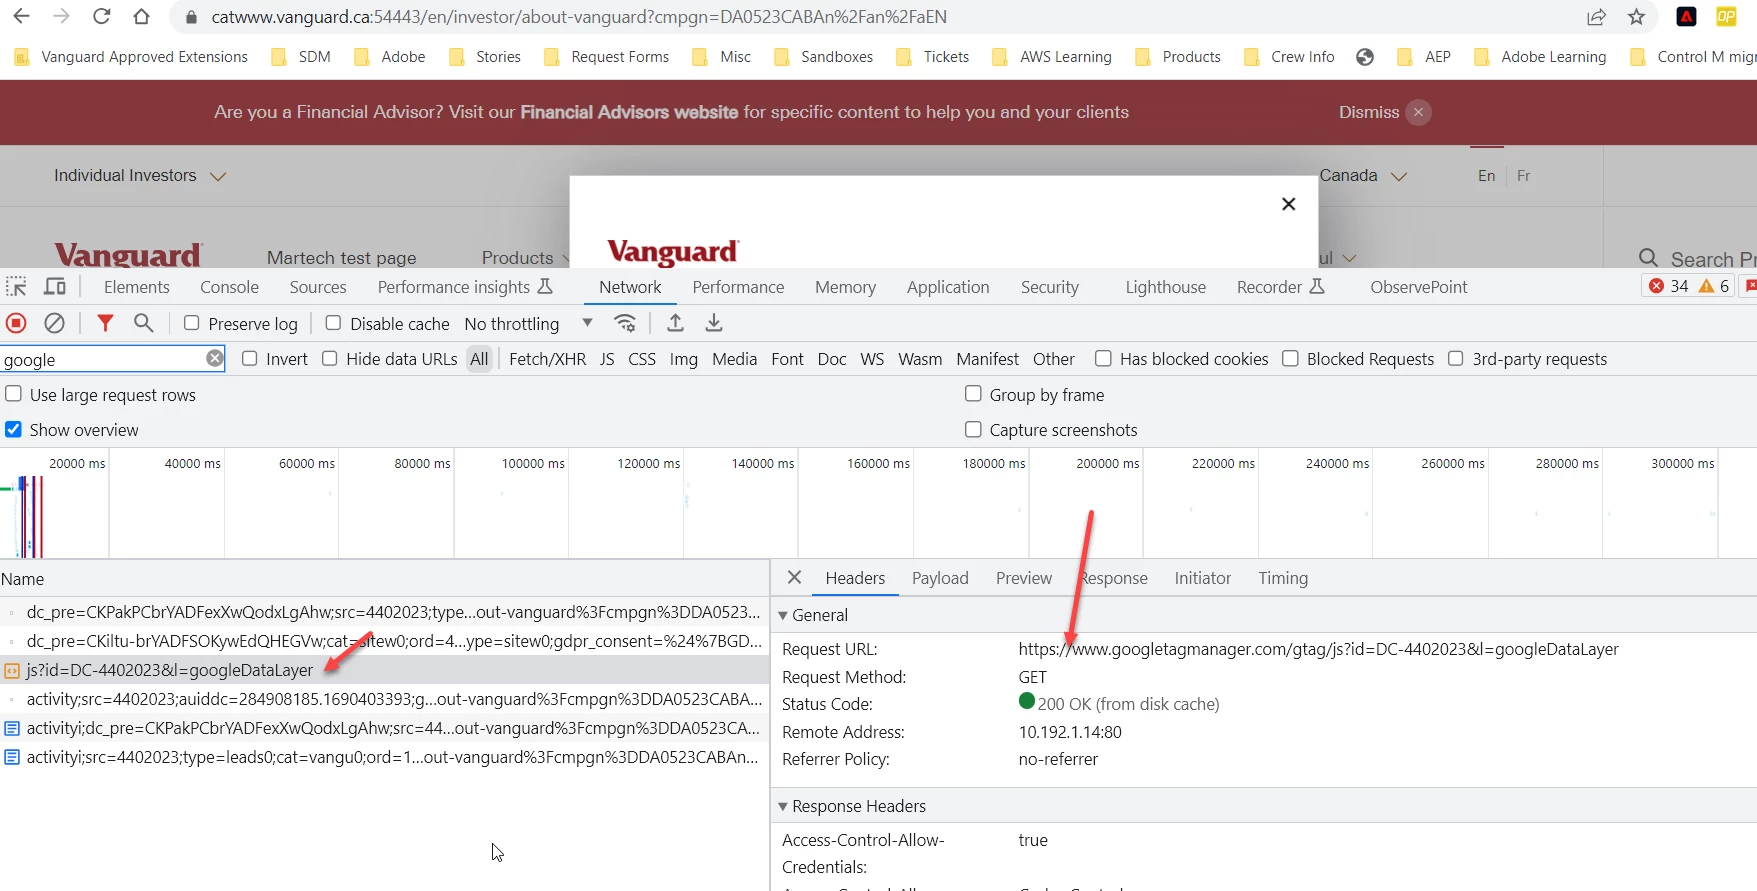Collapse the Response Headers section
Viewport: 1757px width, 891px height.
783,806
